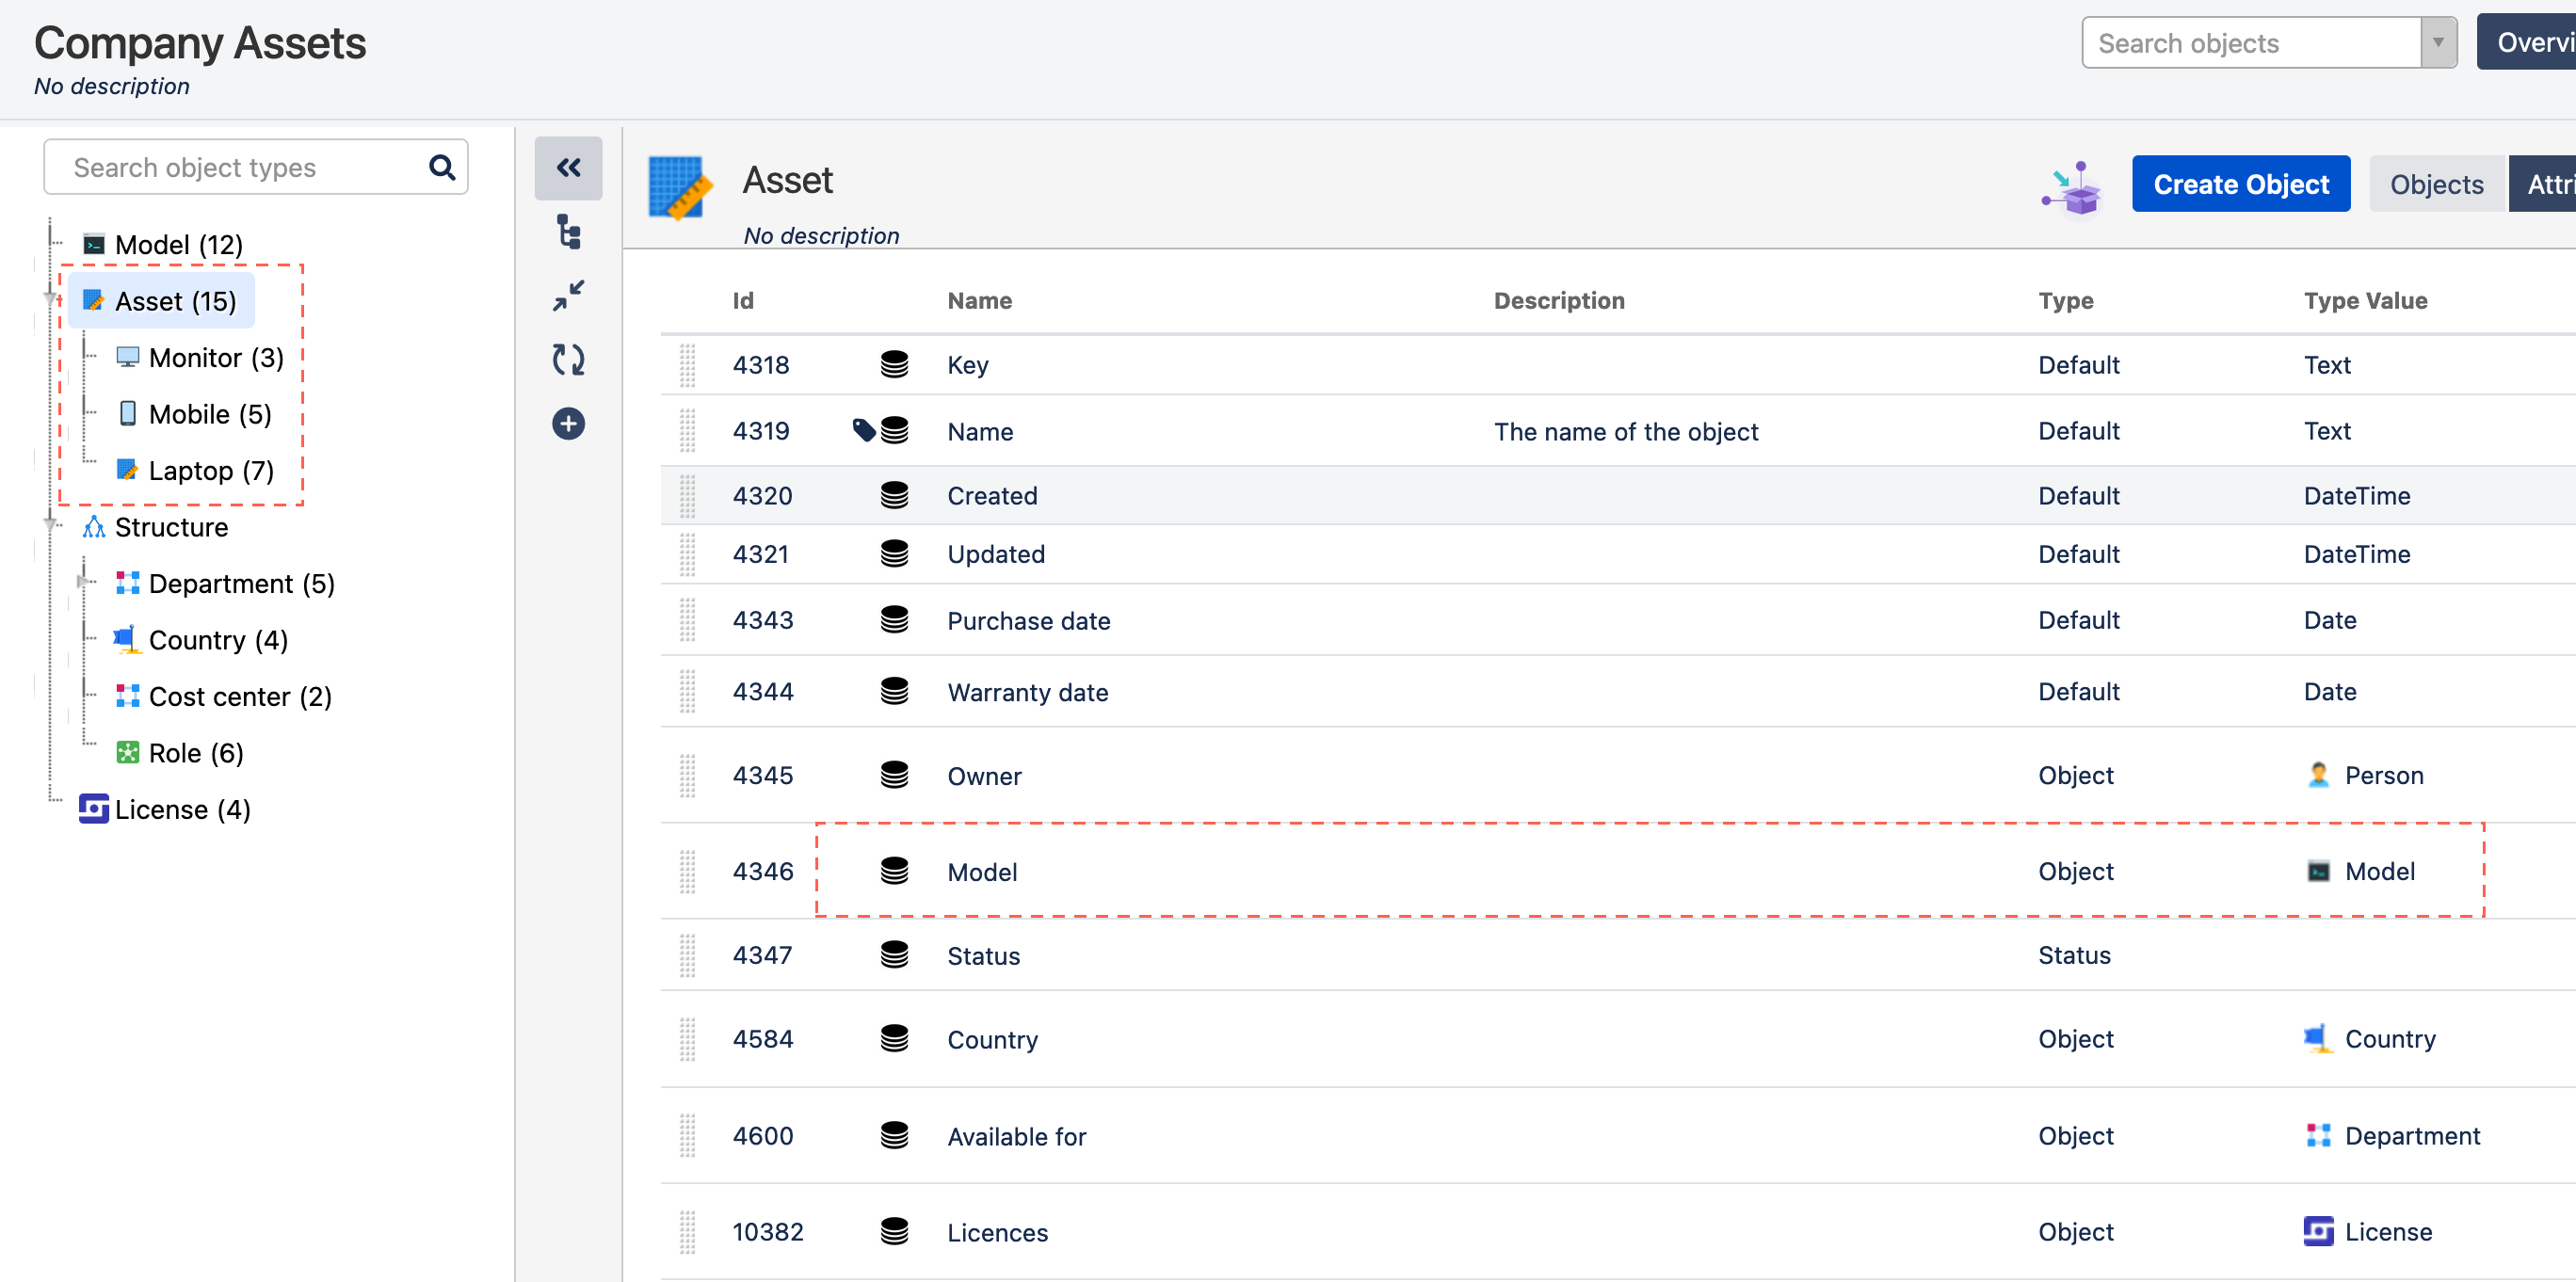Click the Person icon in Owner row
Viewport: 2576px width, 1282px height.
2318,775
